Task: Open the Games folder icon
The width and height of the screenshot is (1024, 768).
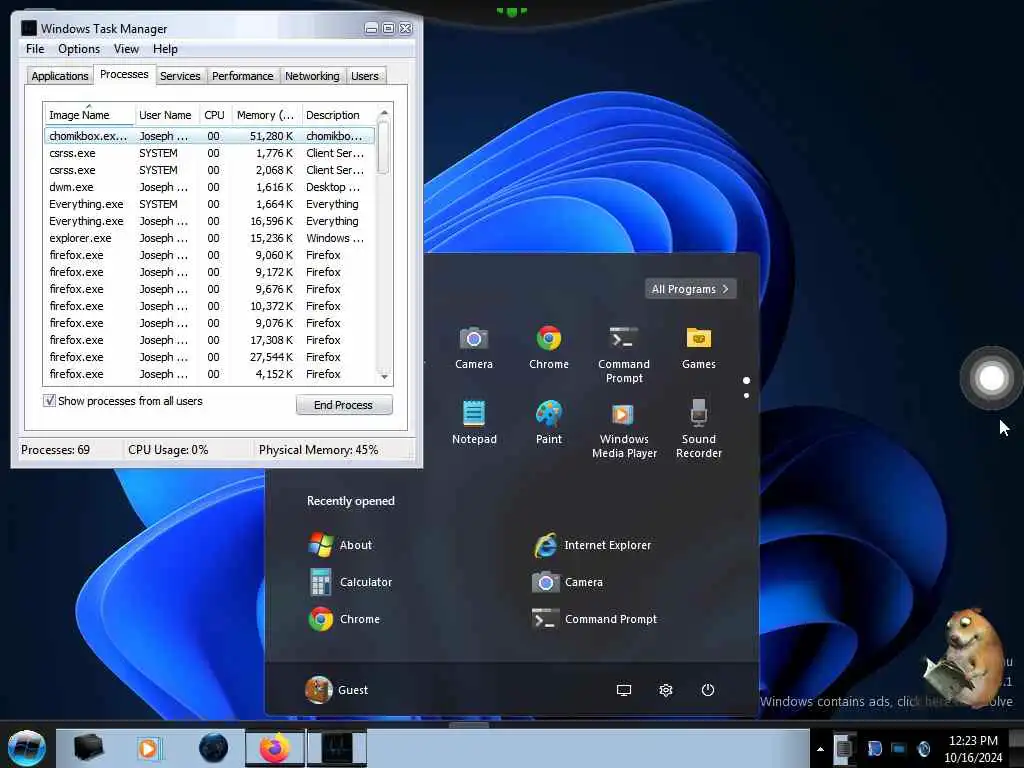Action: pyautogui.click(x=698, y=348)
